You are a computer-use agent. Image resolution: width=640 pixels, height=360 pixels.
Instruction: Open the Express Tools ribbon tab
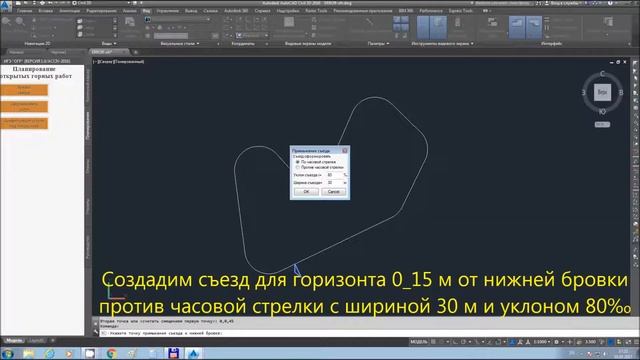[460, 11]
